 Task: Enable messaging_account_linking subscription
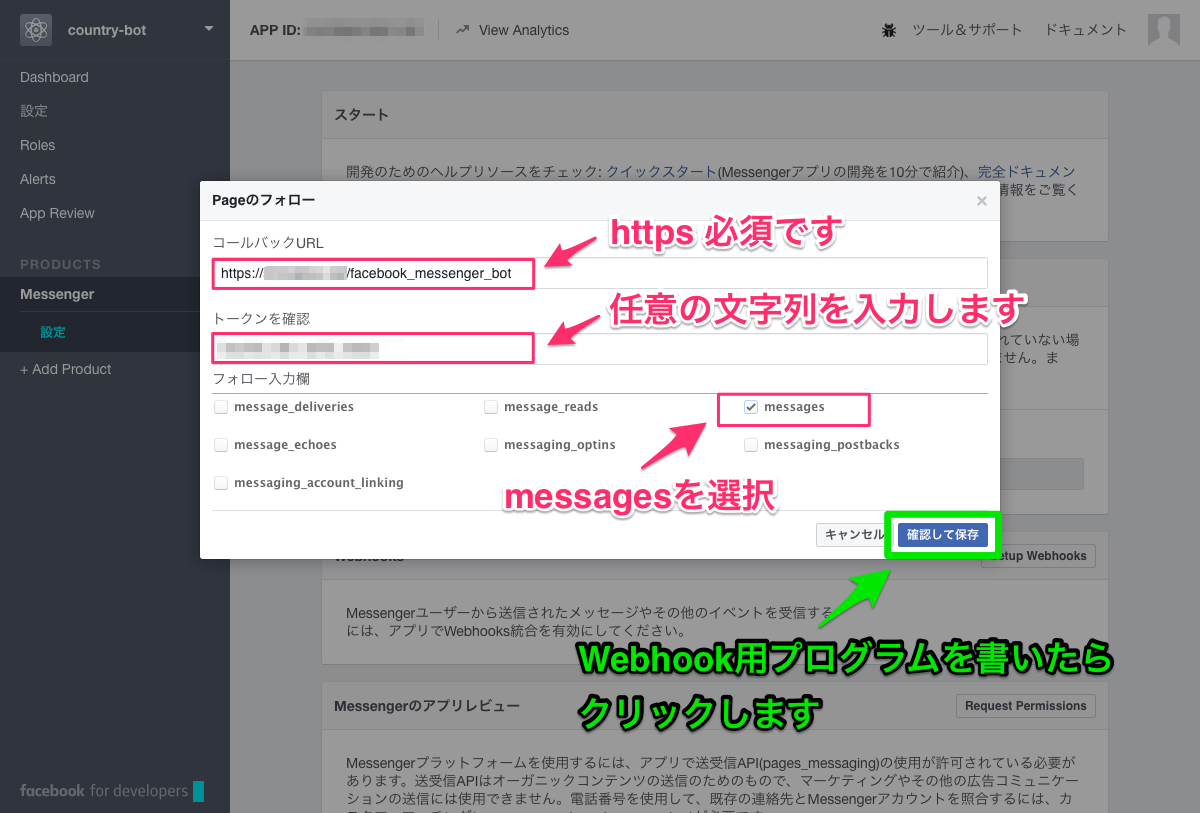pyautogui.click(x=221, y=482)
